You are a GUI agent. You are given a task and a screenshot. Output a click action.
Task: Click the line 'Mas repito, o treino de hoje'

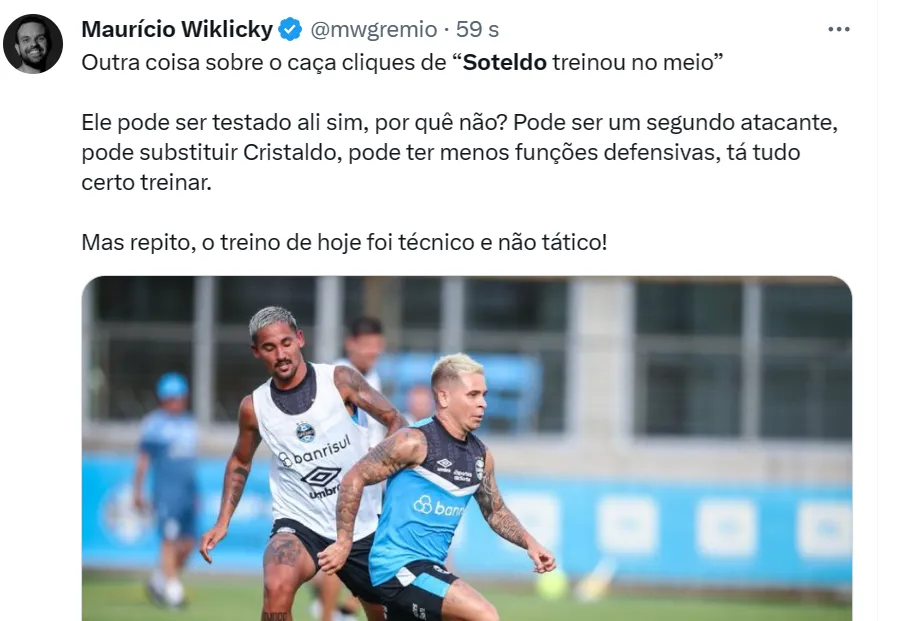[x=344, y=242]
